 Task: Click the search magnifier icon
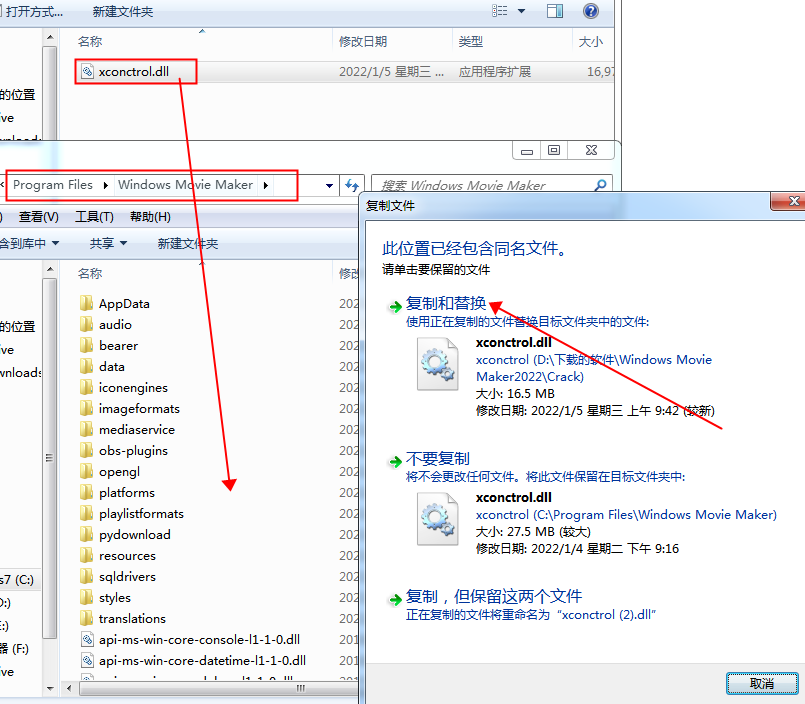[x=600, y=185]
